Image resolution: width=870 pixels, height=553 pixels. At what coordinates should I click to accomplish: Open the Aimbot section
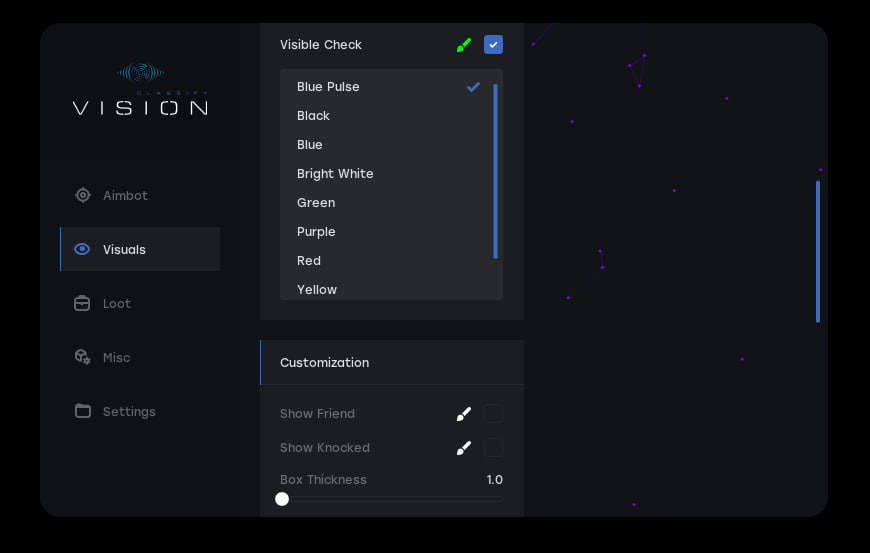[x=140, y=195]
